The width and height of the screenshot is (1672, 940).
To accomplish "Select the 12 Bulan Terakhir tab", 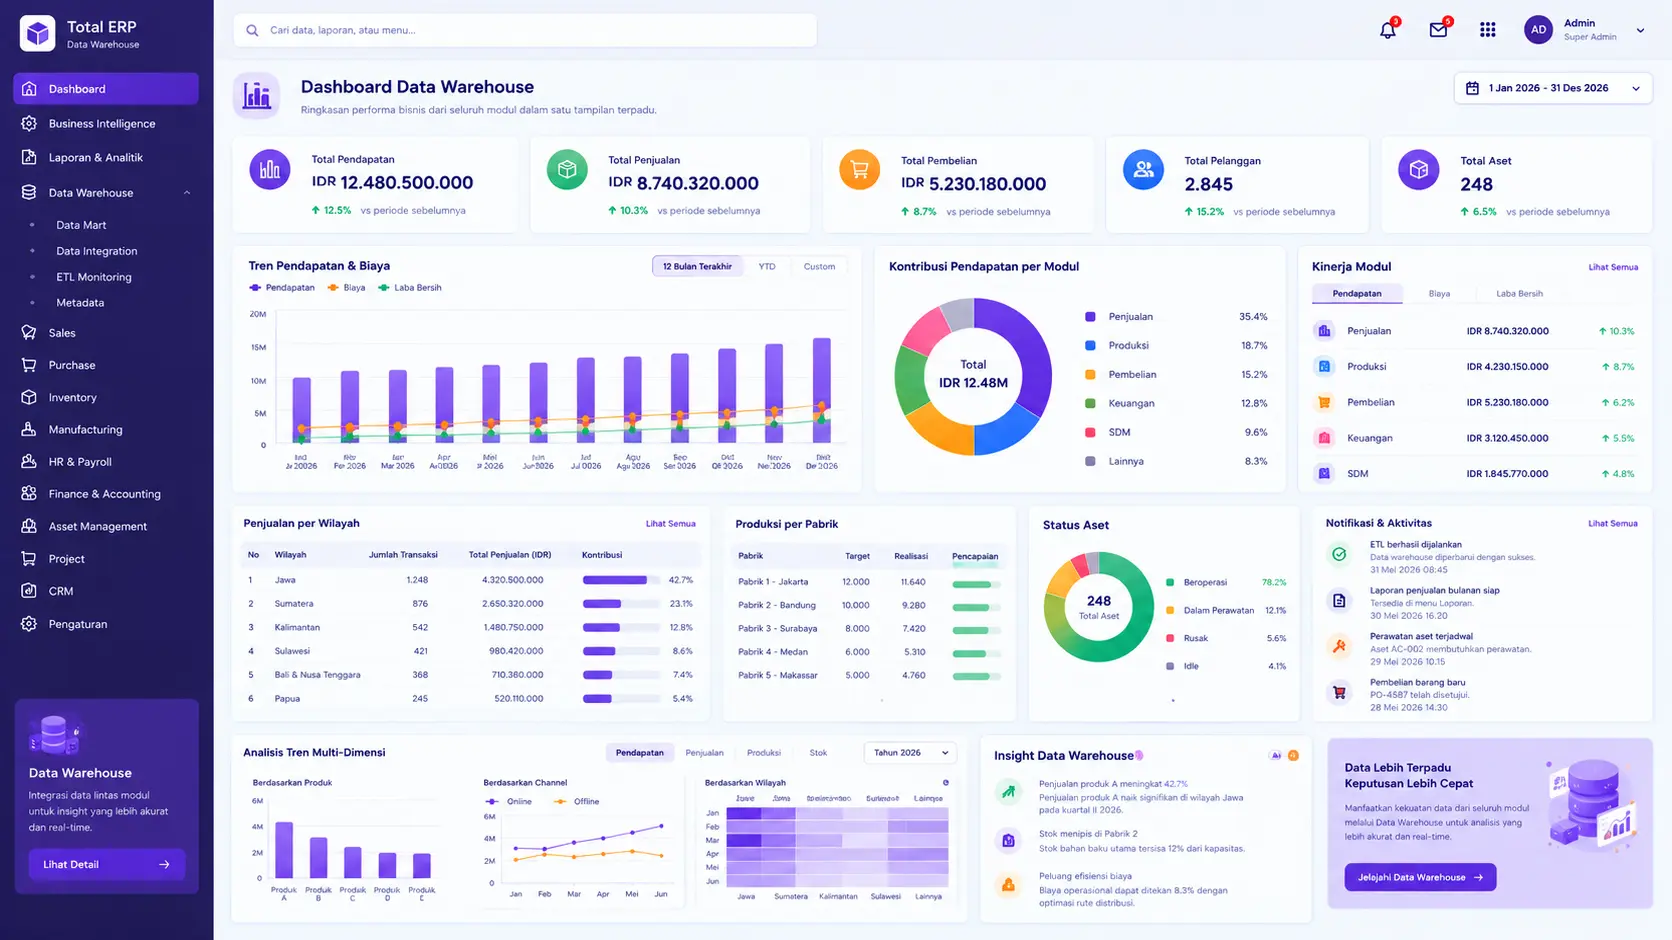I will coord(697,266).
